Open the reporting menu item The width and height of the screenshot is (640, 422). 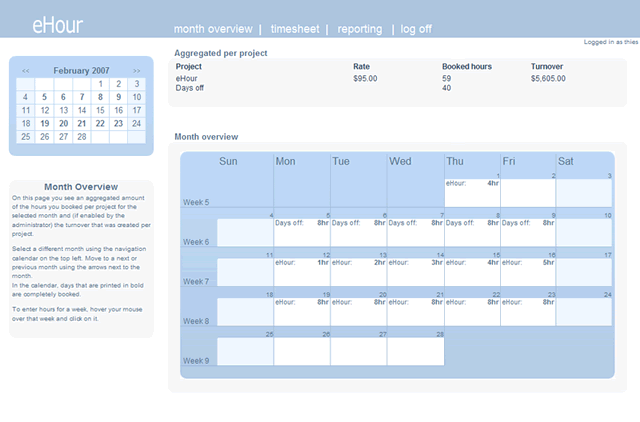(x=359, y=29)
